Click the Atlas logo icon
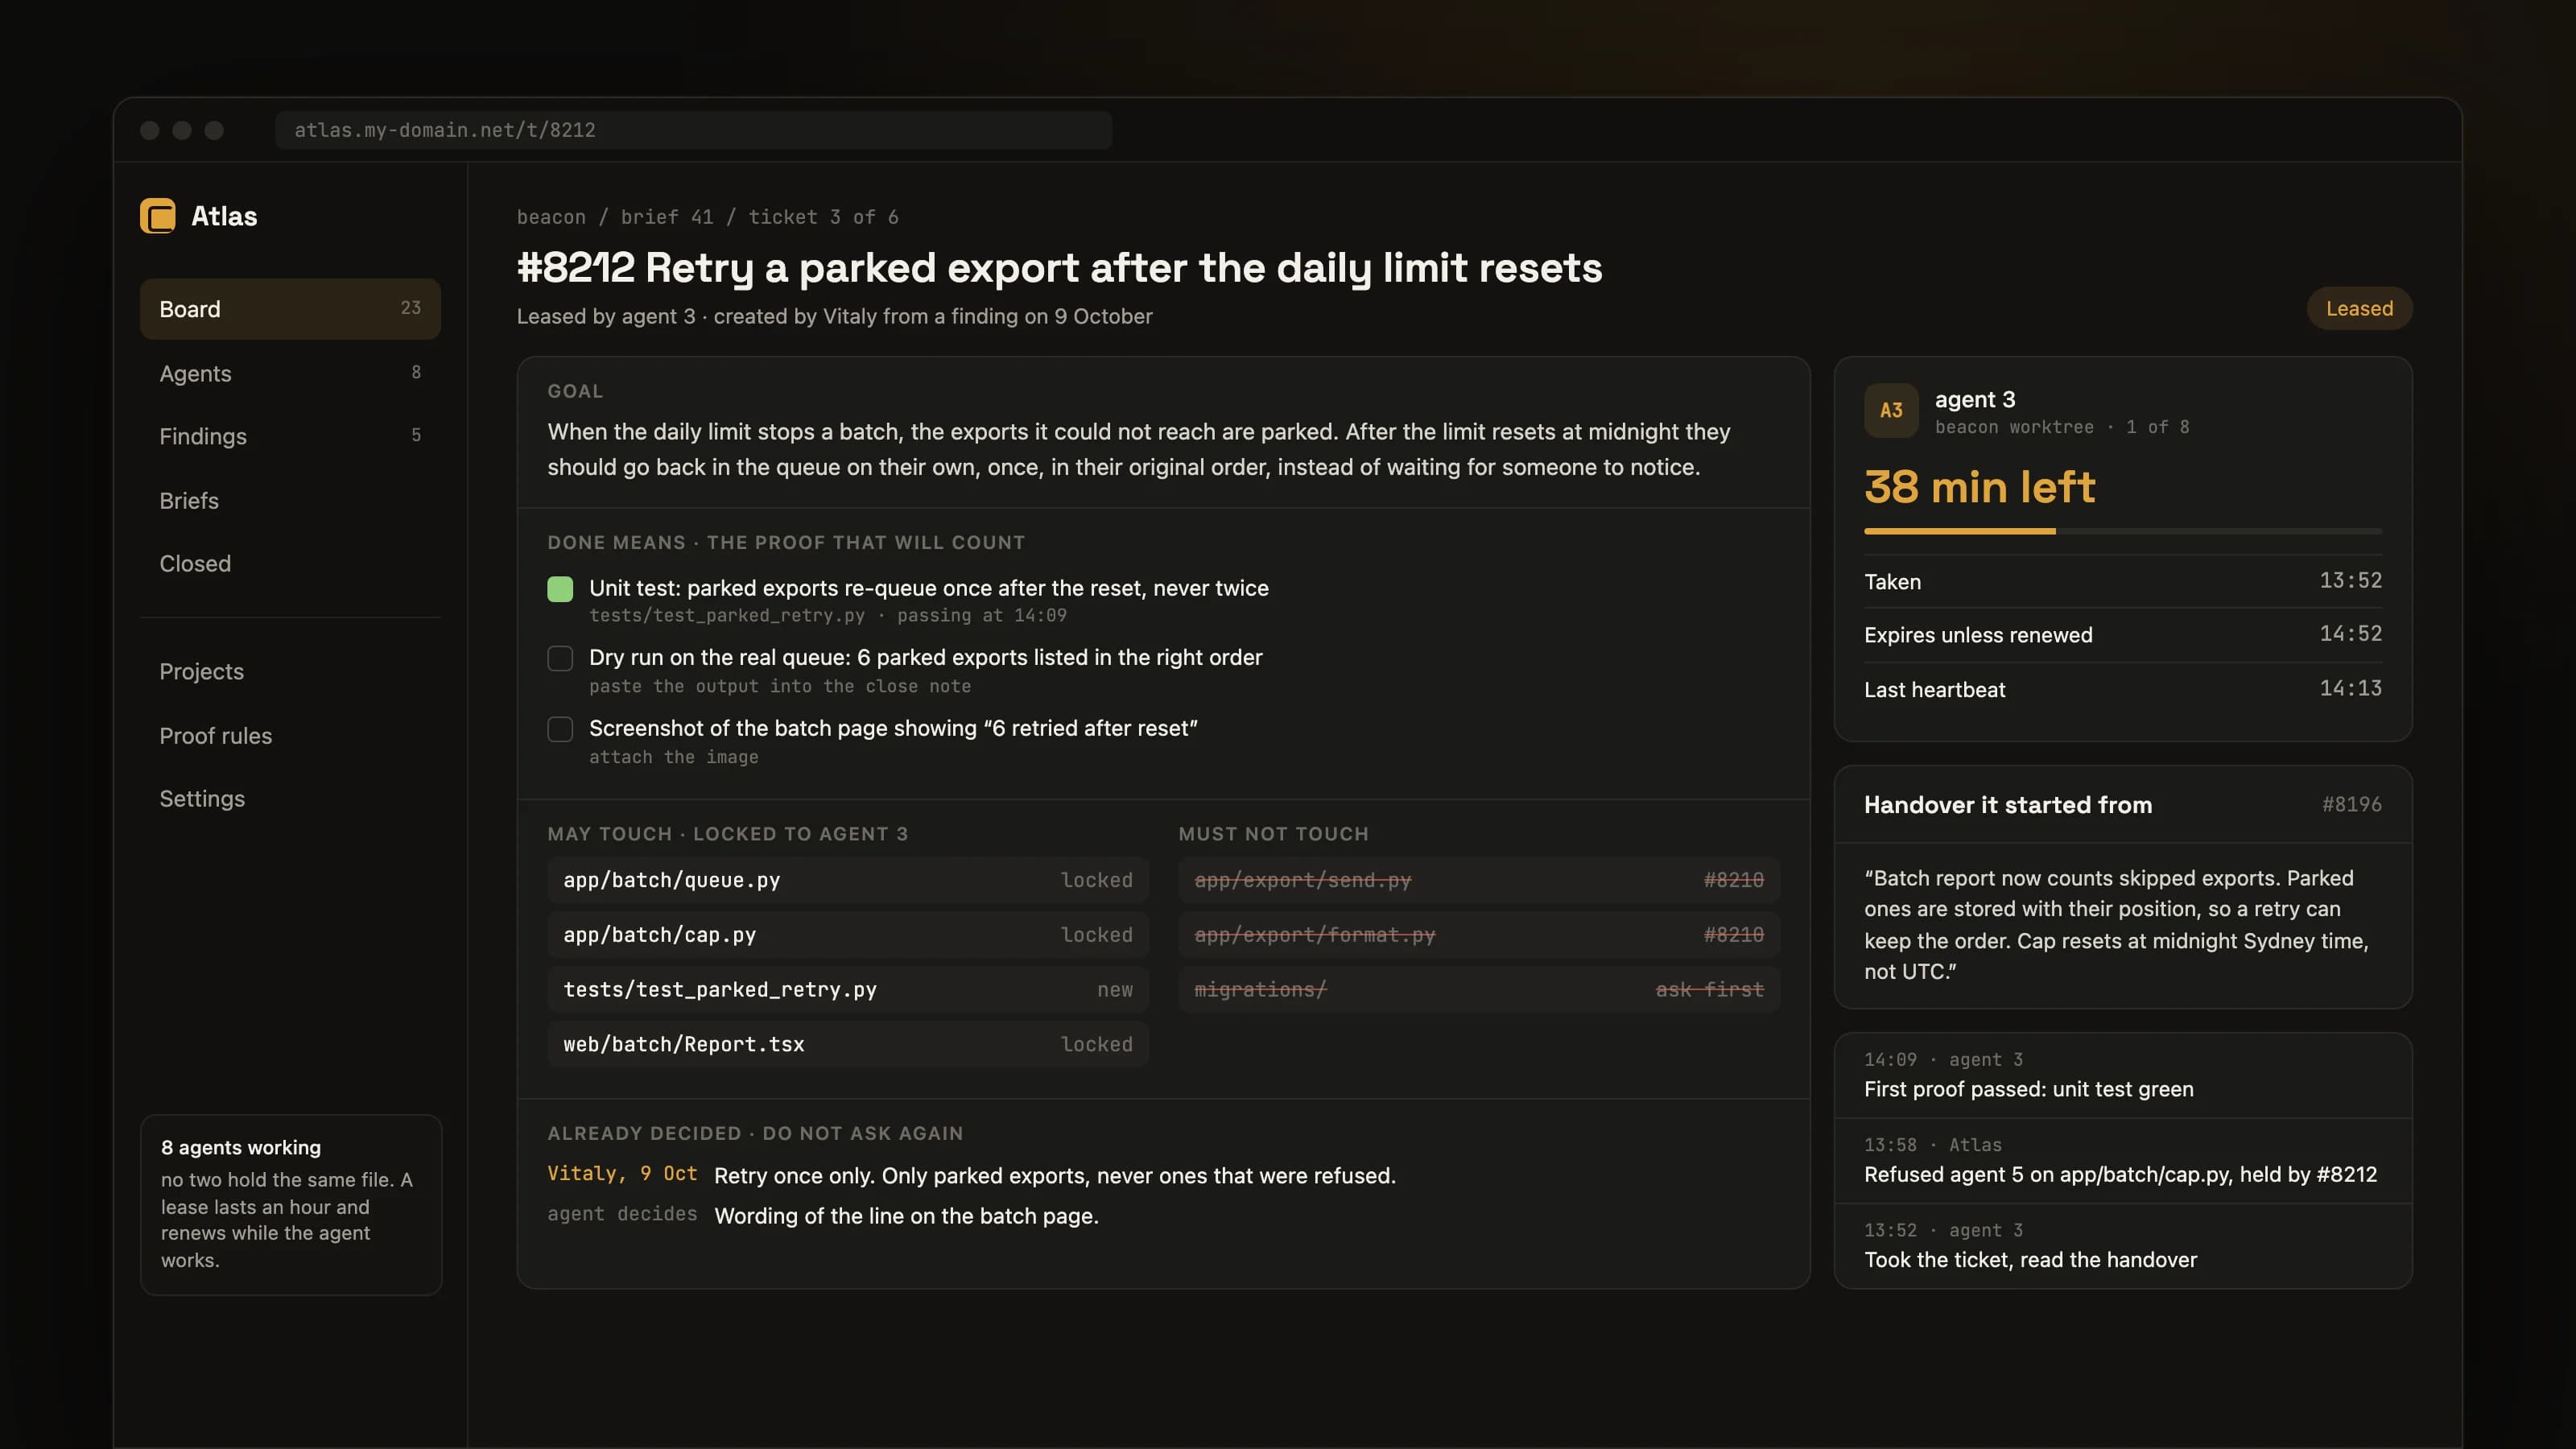 click(x=157, y=216)
